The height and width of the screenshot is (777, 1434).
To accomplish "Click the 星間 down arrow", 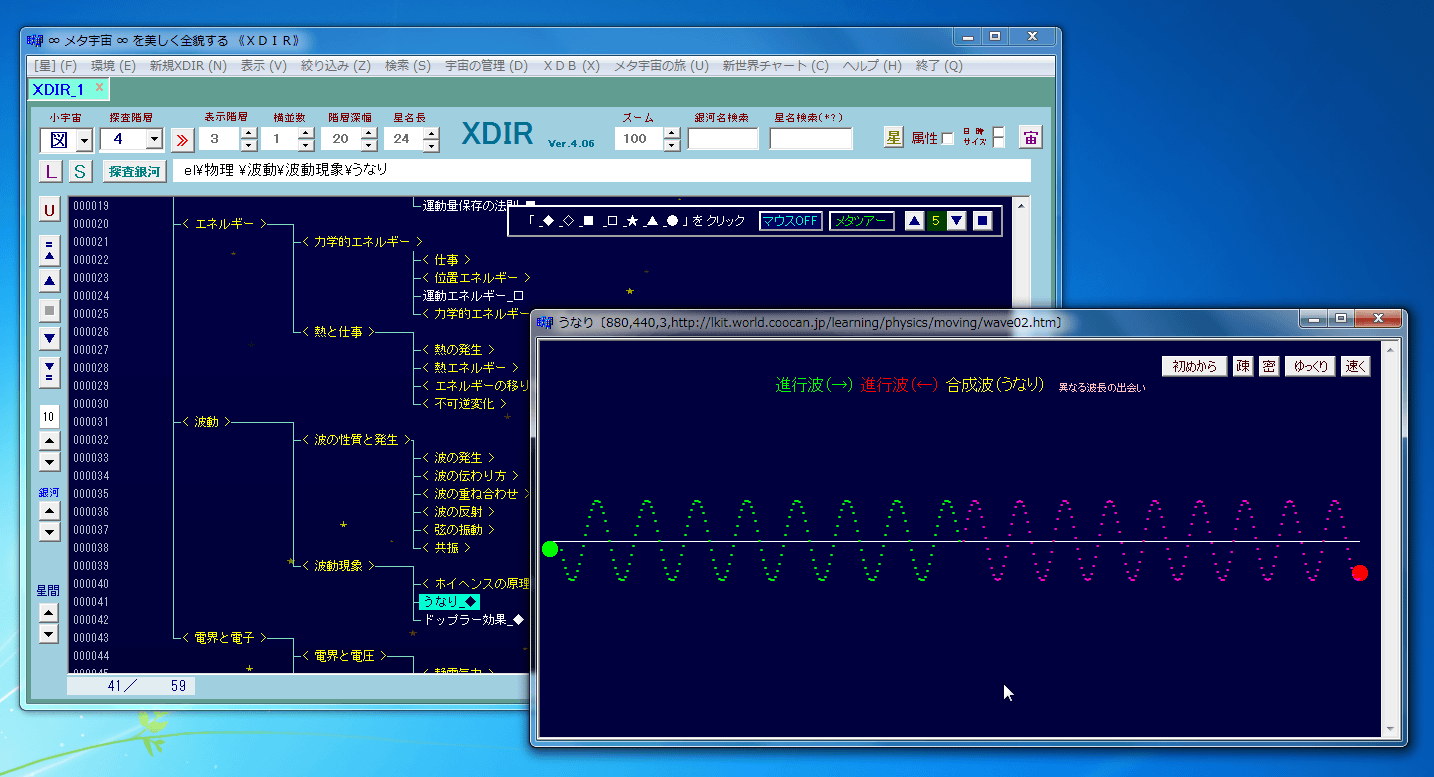I will 49,633.
